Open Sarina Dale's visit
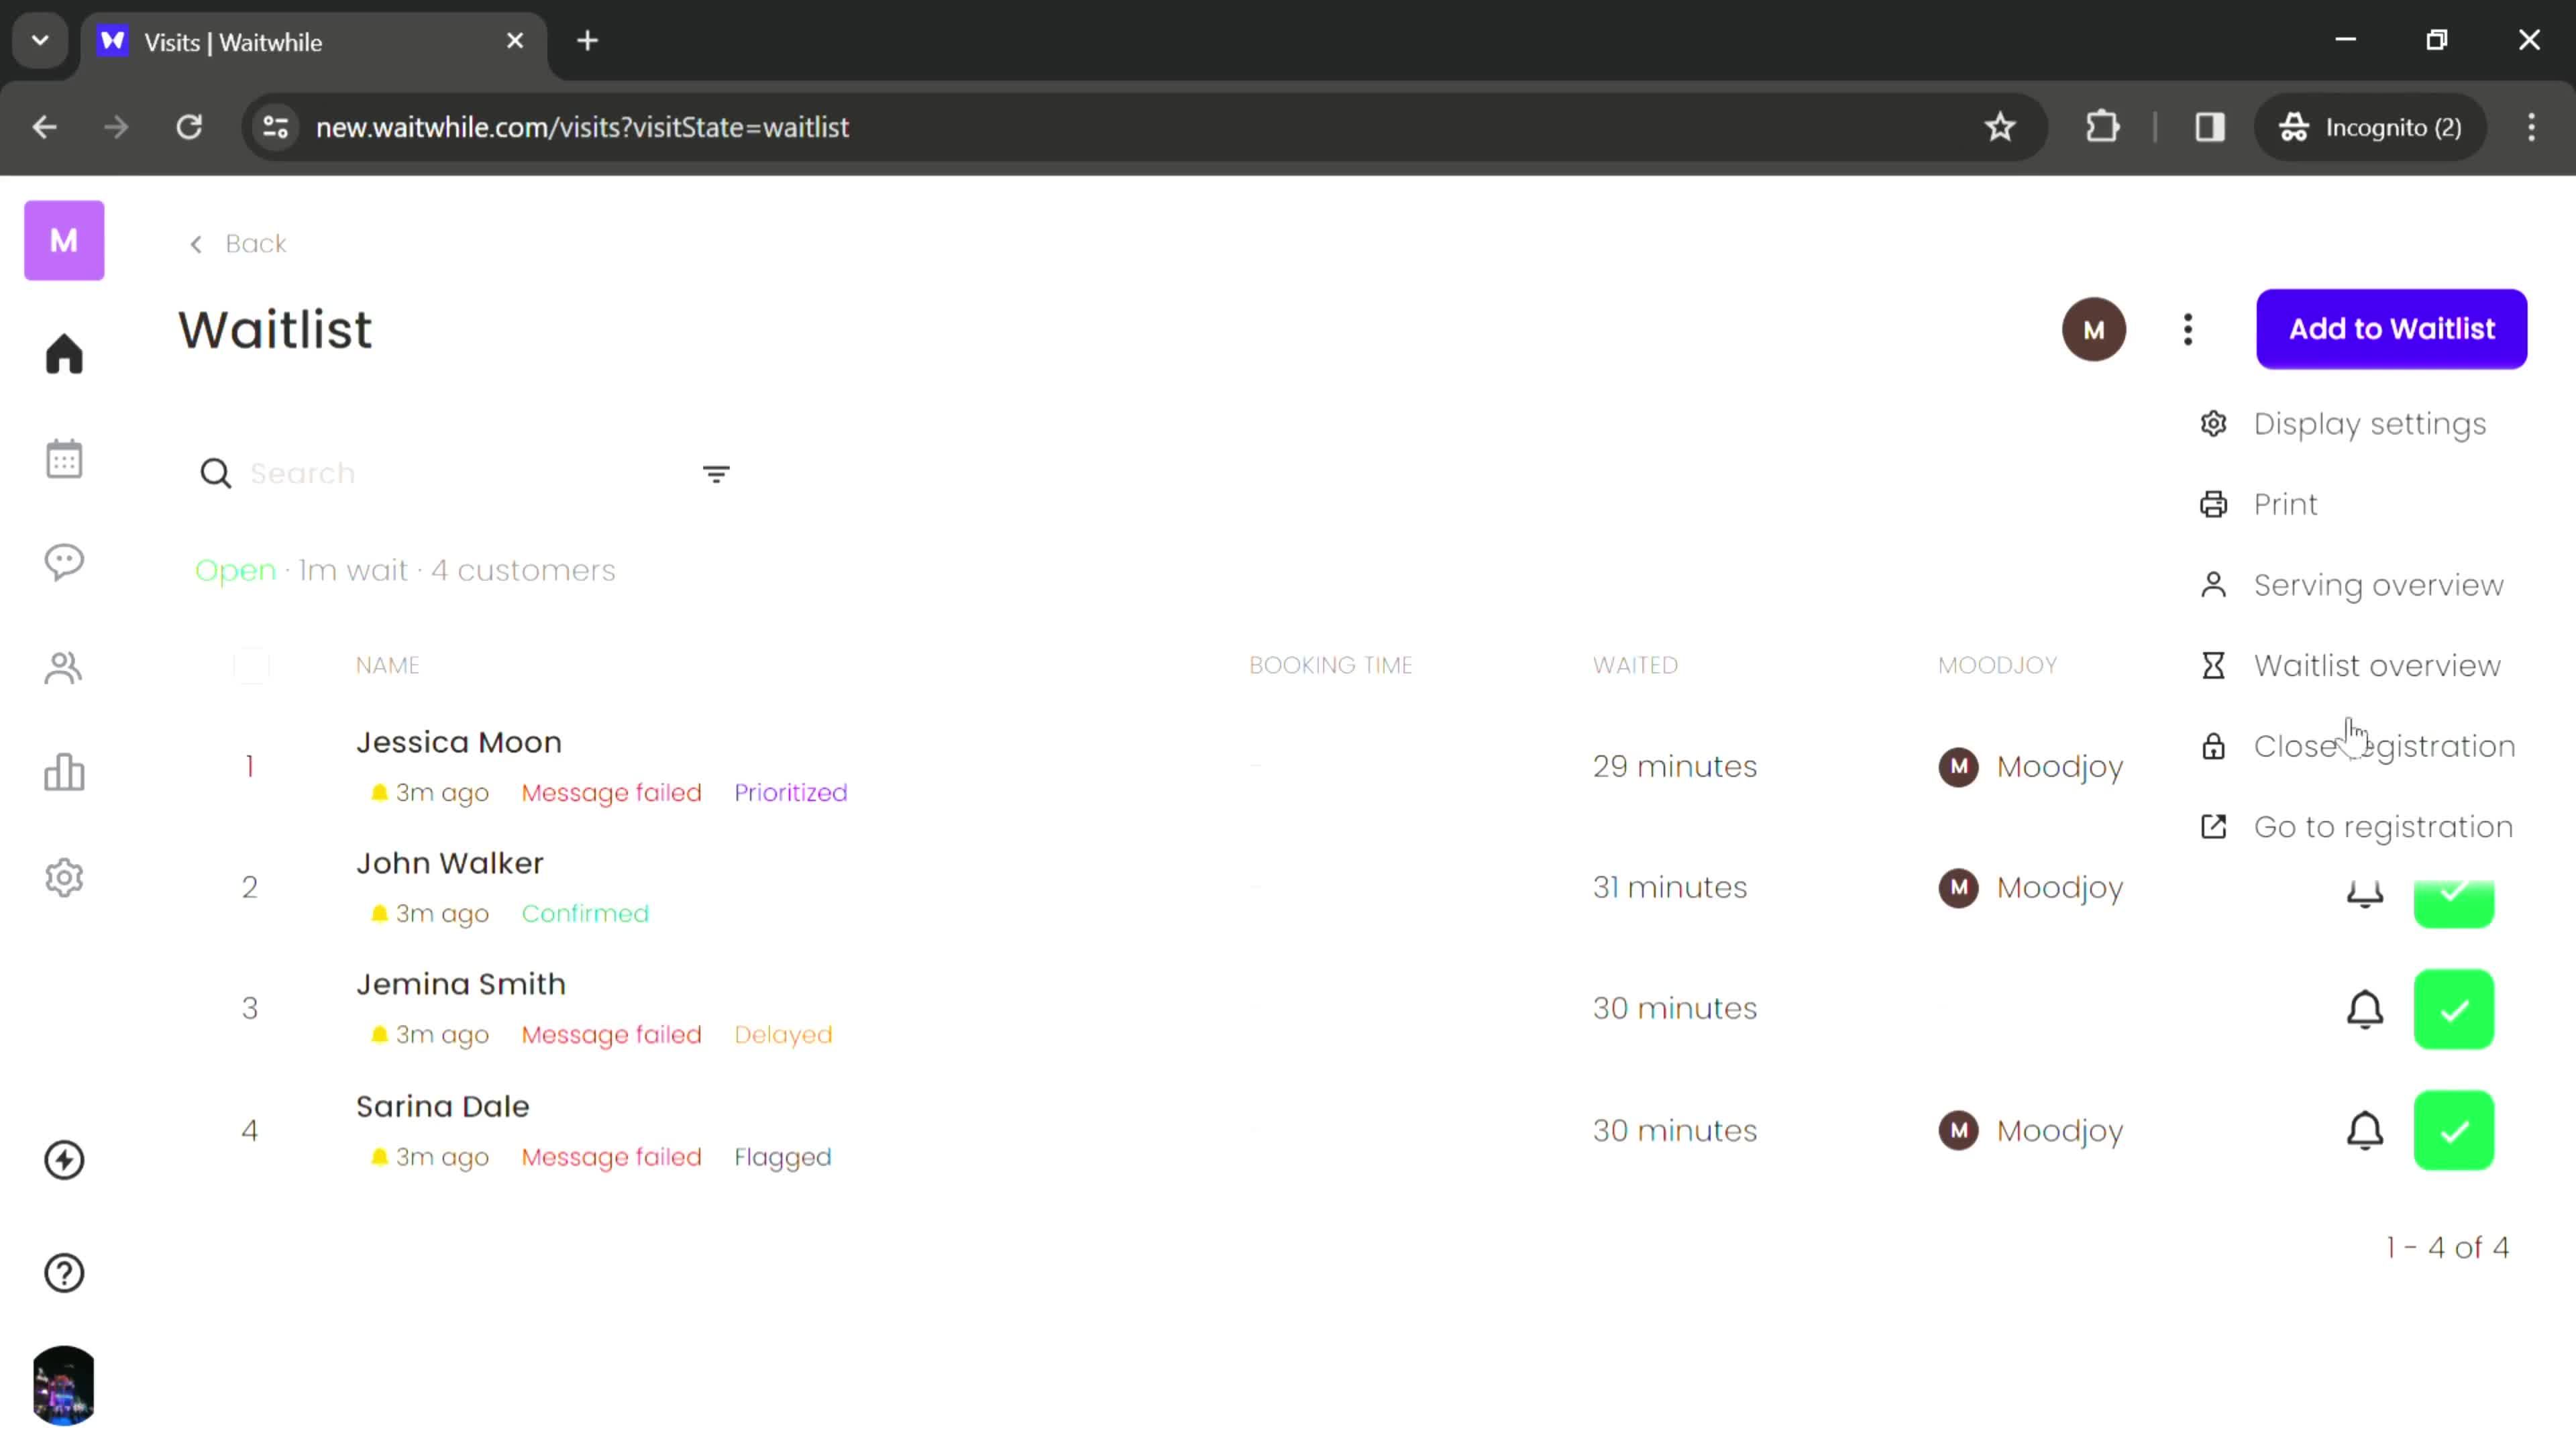The width and height of the screenshot is (2576, 1449). click(x=443, y=1106)
